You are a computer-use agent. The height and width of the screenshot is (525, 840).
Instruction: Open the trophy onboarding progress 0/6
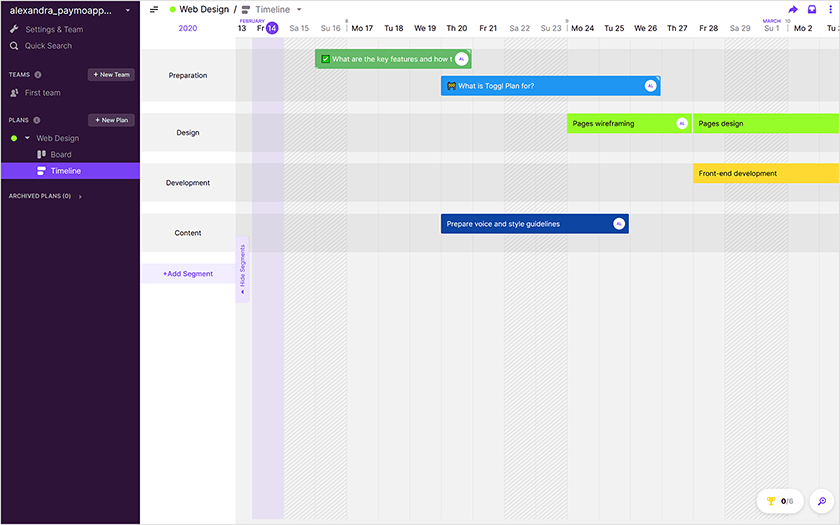780,501
